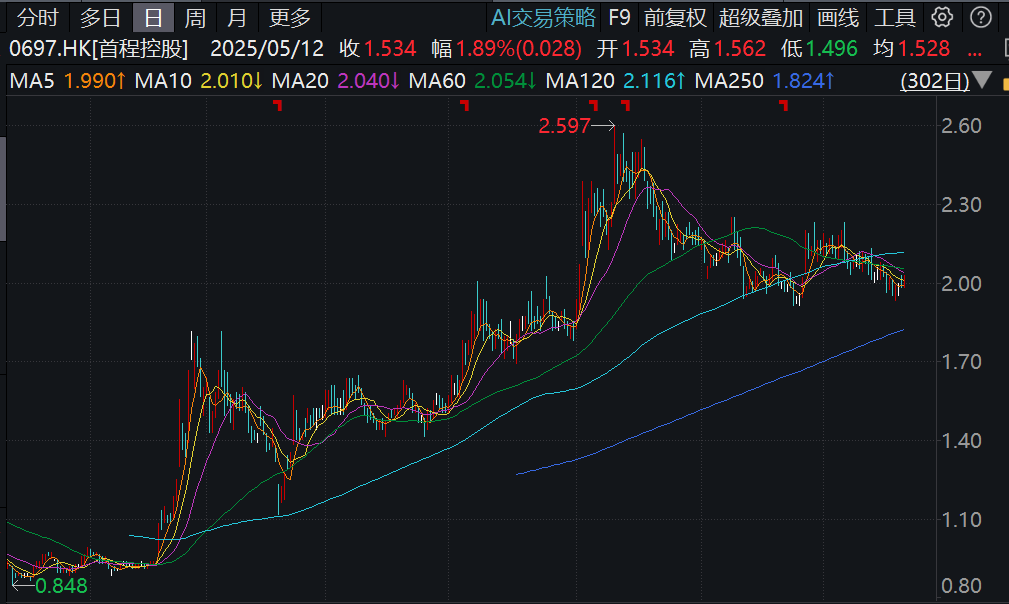Click the MA120 2.116 indicator label
1009x604 pixels.
(616, 81)
